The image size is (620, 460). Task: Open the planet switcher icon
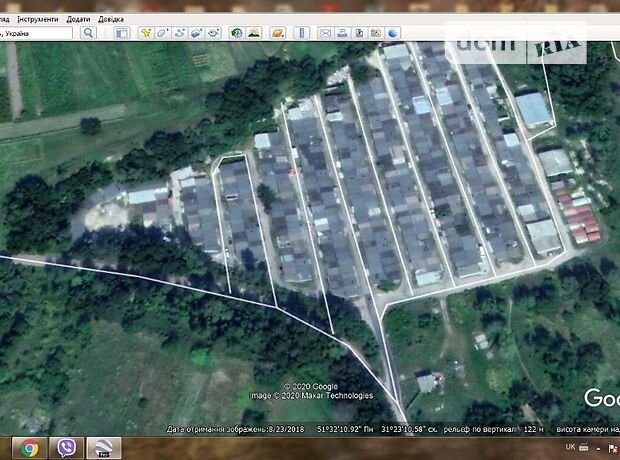[278, 33]
